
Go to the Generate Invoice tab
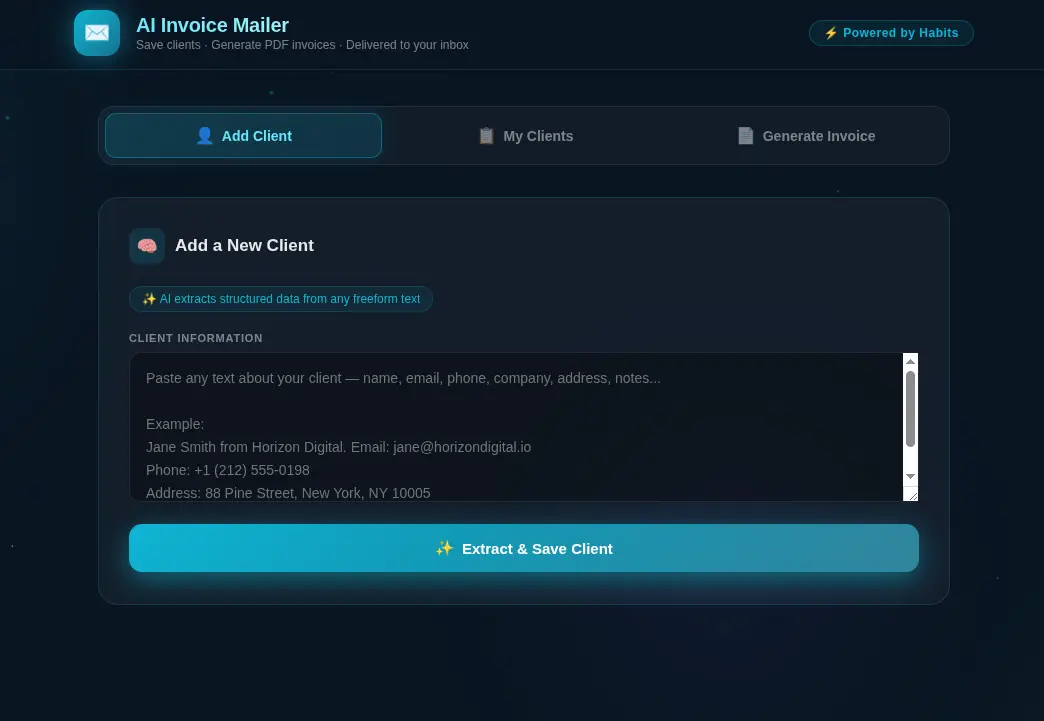pos(806,136)
